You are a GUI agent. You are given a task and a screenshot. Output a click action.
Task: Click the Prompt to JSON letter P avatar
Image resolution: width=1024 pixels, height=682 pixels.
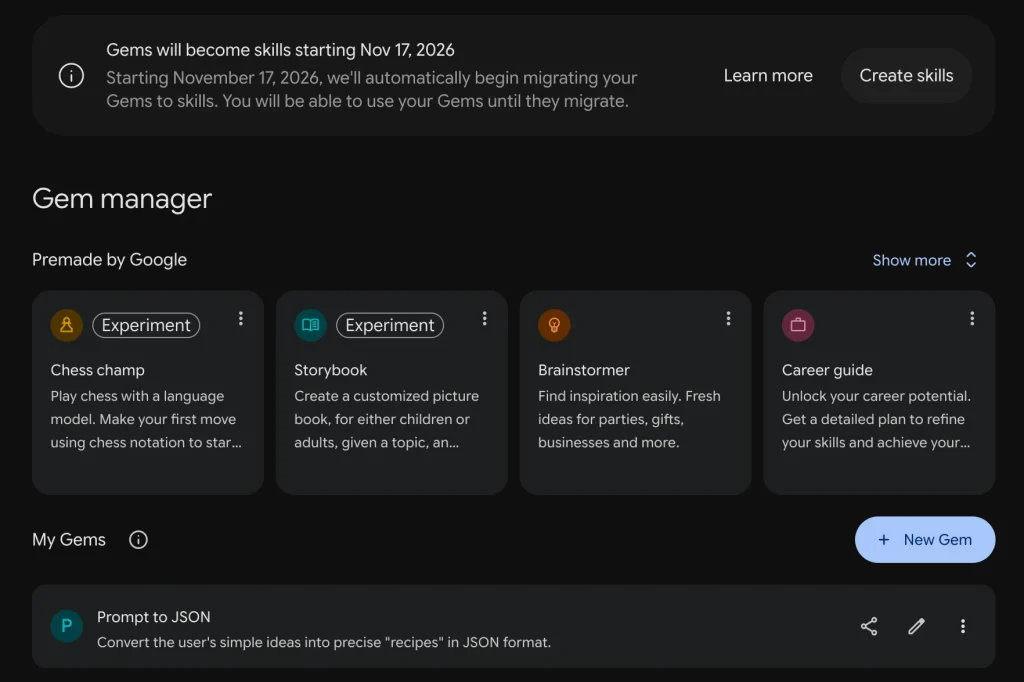[x=67, y=626]
